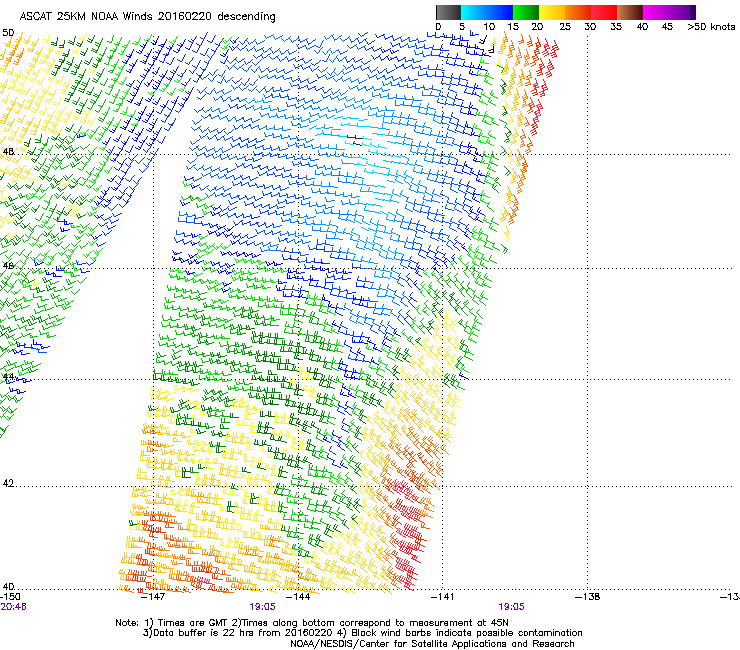The height and width of the screenshot is (650, 740).
Task: Select the '15' legend scale label
Action: click(513, 27)
